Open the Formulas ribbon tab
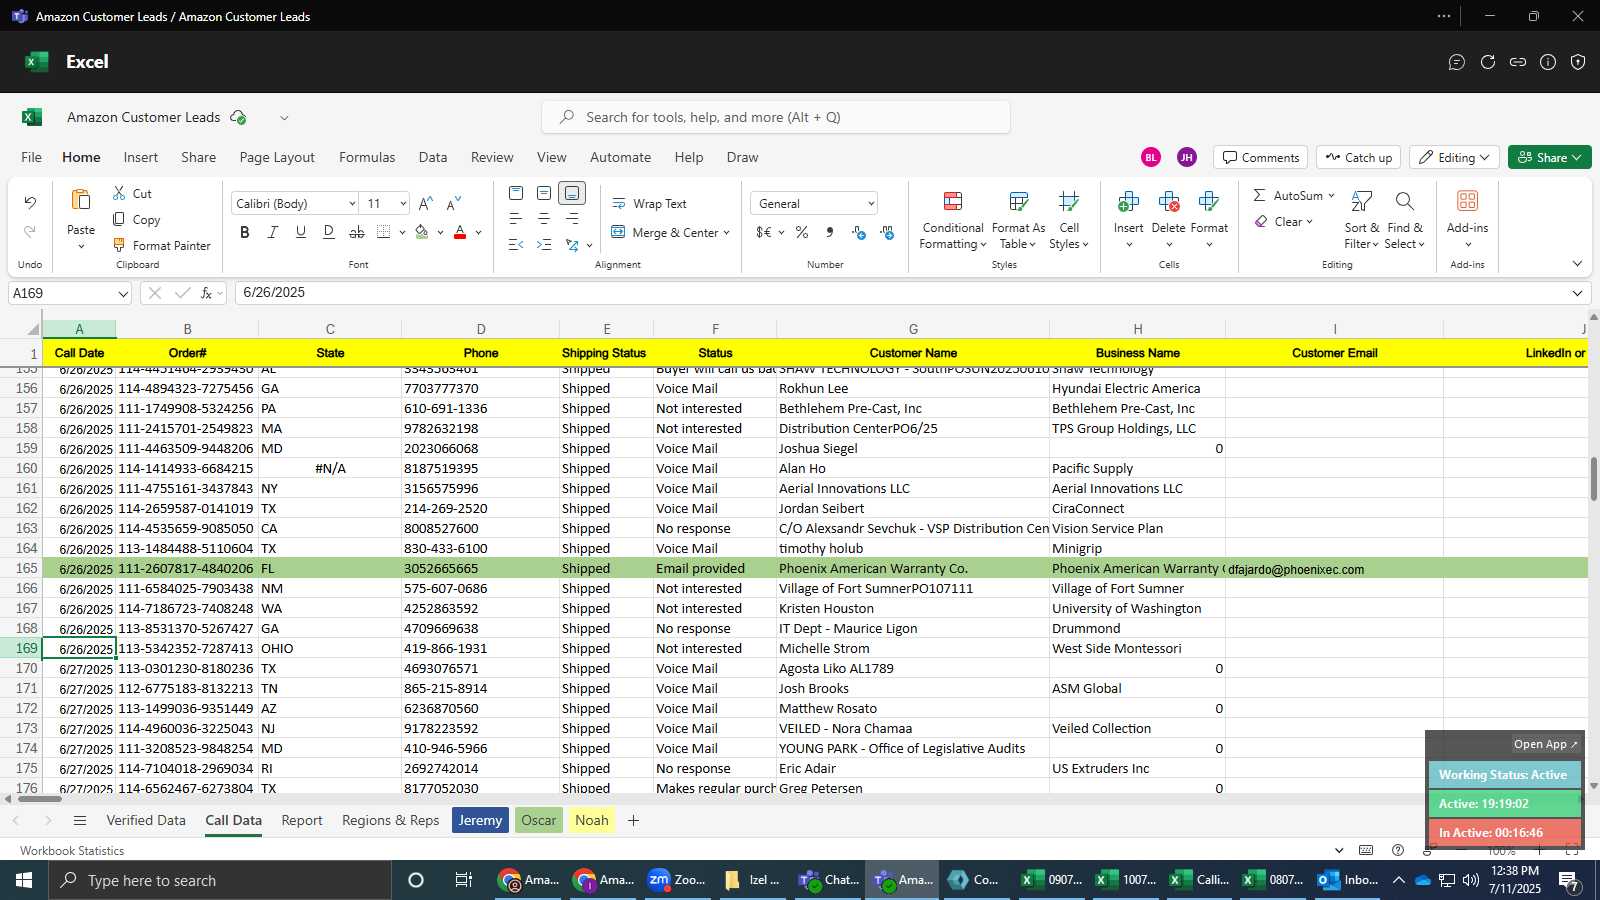Screen dimensions: 1600x900 point(367,157)
